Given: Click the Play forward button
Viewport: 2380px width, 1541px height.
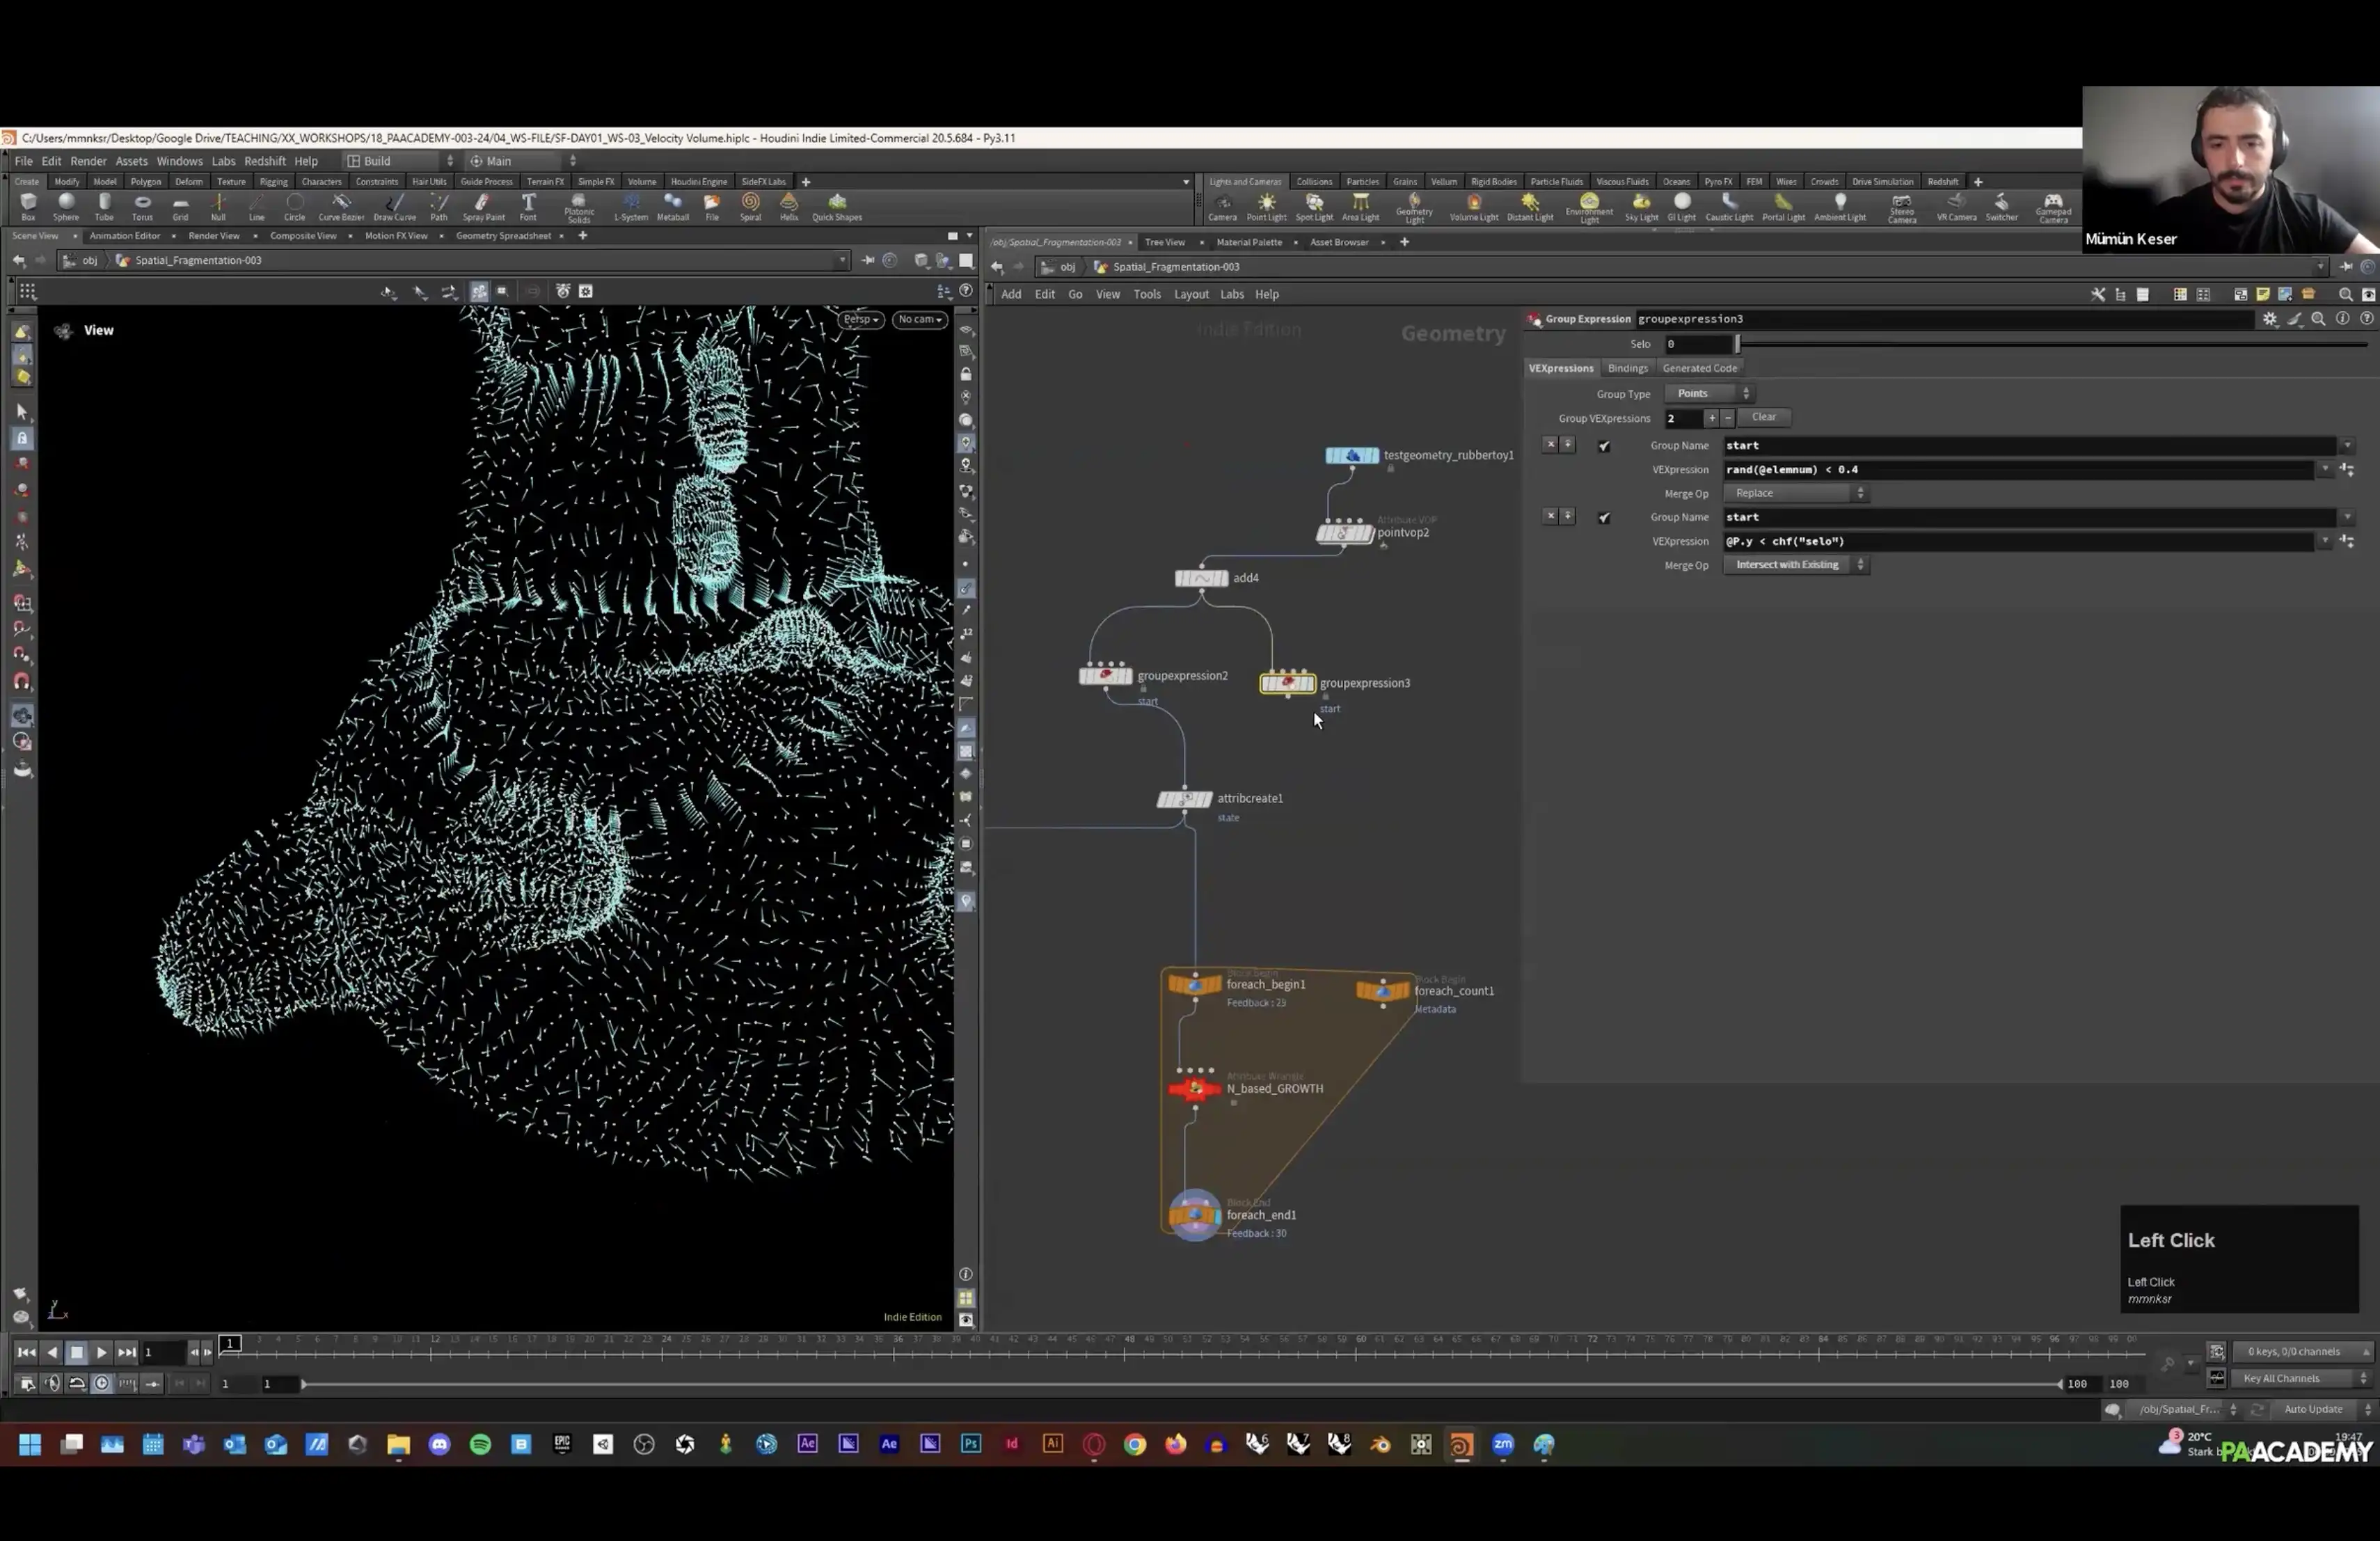Looking at the screenshot, I should (x=101, y=1352).
